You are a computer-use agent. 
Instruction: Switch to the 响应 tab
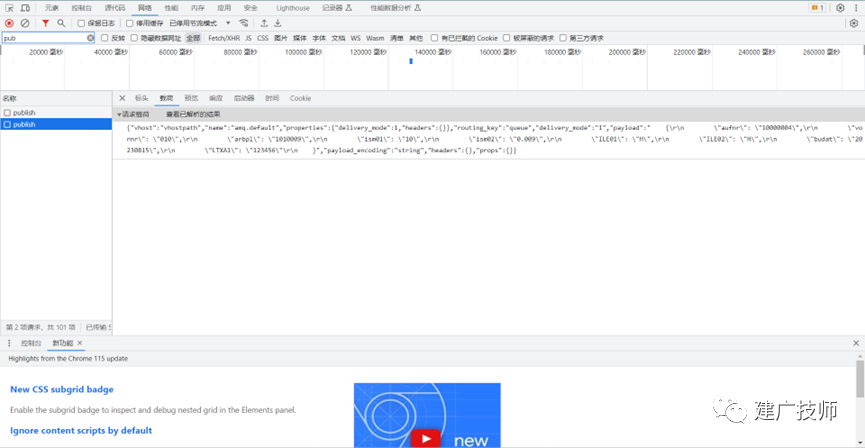216,98
